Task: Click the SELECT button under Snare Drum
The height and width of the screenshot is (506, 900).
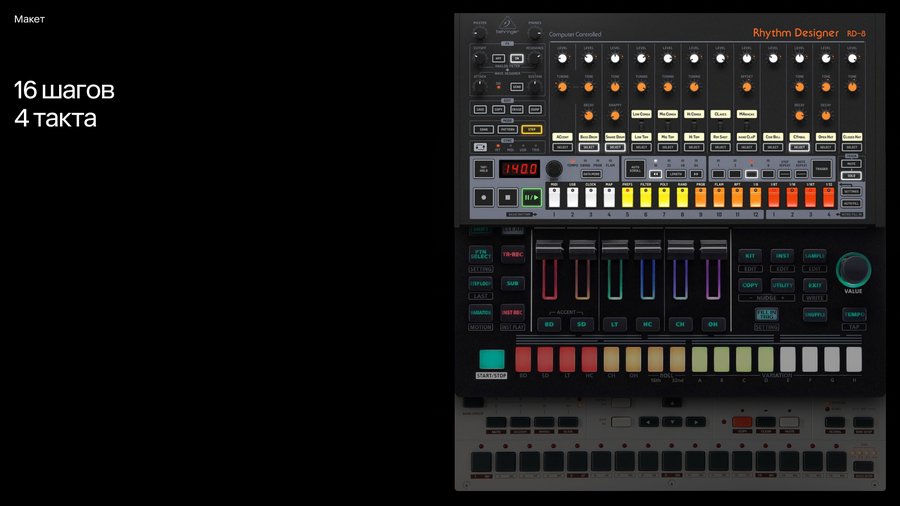Action: click(615, 147)
